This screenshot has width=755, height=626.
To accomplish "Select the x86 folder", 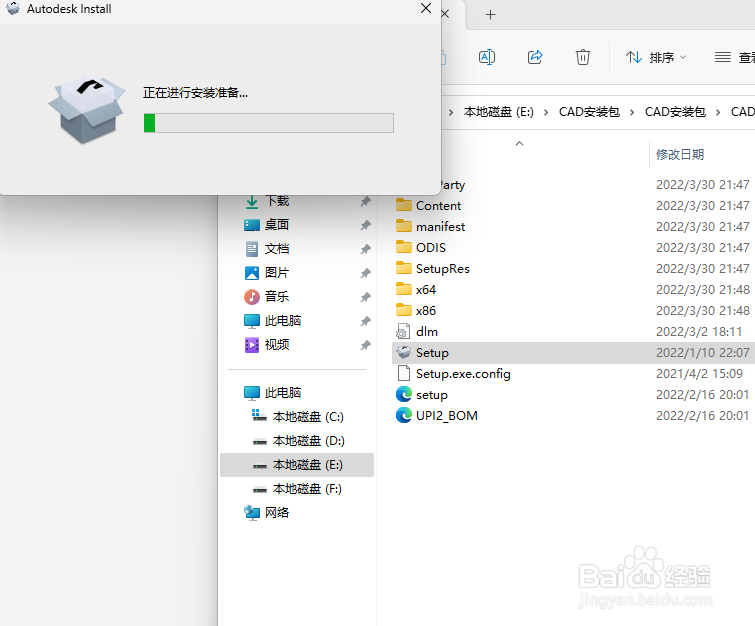I will coord(426,311).
